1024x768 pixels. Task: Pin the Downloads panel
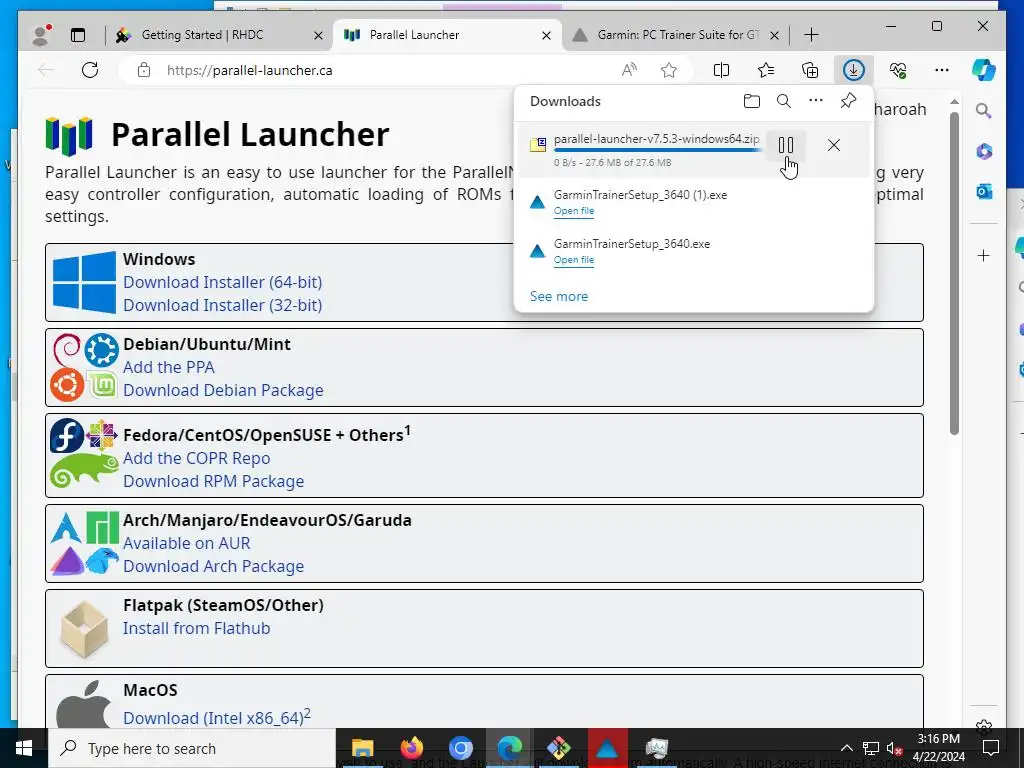[x=848, y=101]
